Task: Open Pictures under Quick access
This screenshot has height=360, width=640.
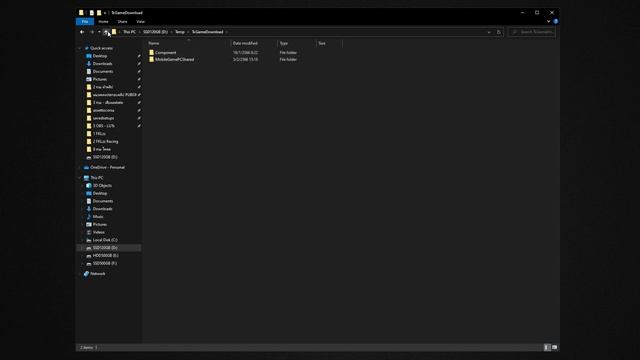Action: 100,79
